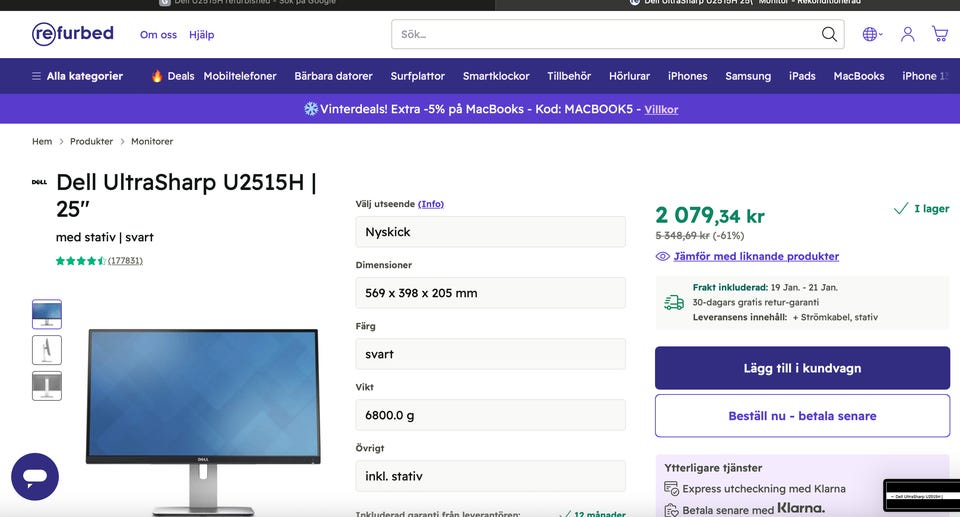Open the Villkor link in banner

tap(661, 109)
